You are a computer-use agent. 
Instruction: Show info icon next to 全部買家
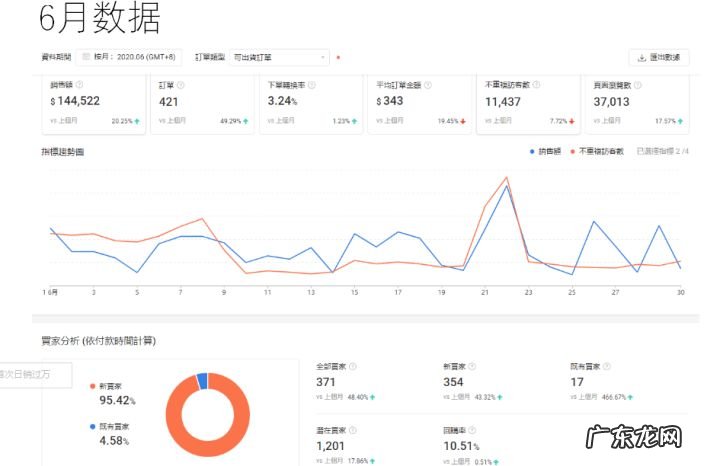coord(353,366)
